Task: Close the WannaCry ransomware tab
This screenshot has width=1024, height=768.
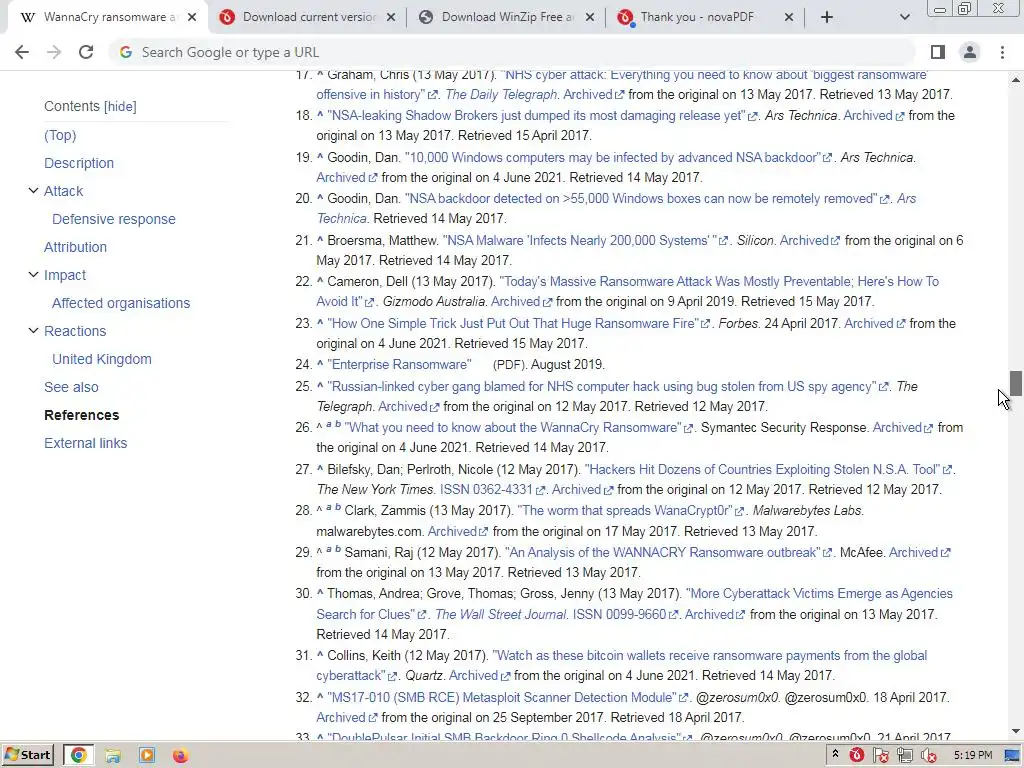Action: [x=192, y=17]
